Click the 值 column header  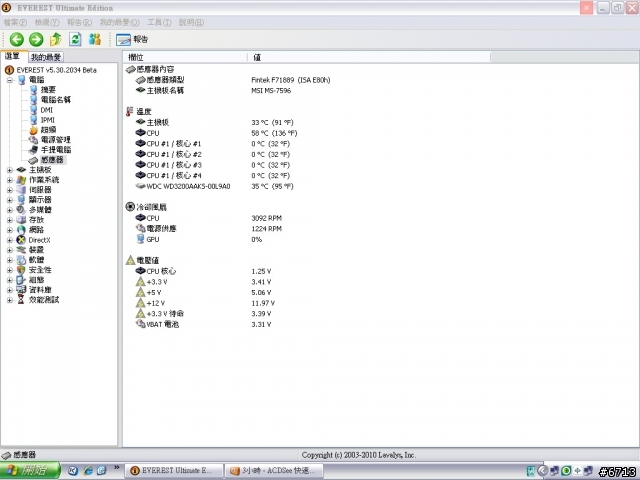pyautogui.click(x=369, y=57)
